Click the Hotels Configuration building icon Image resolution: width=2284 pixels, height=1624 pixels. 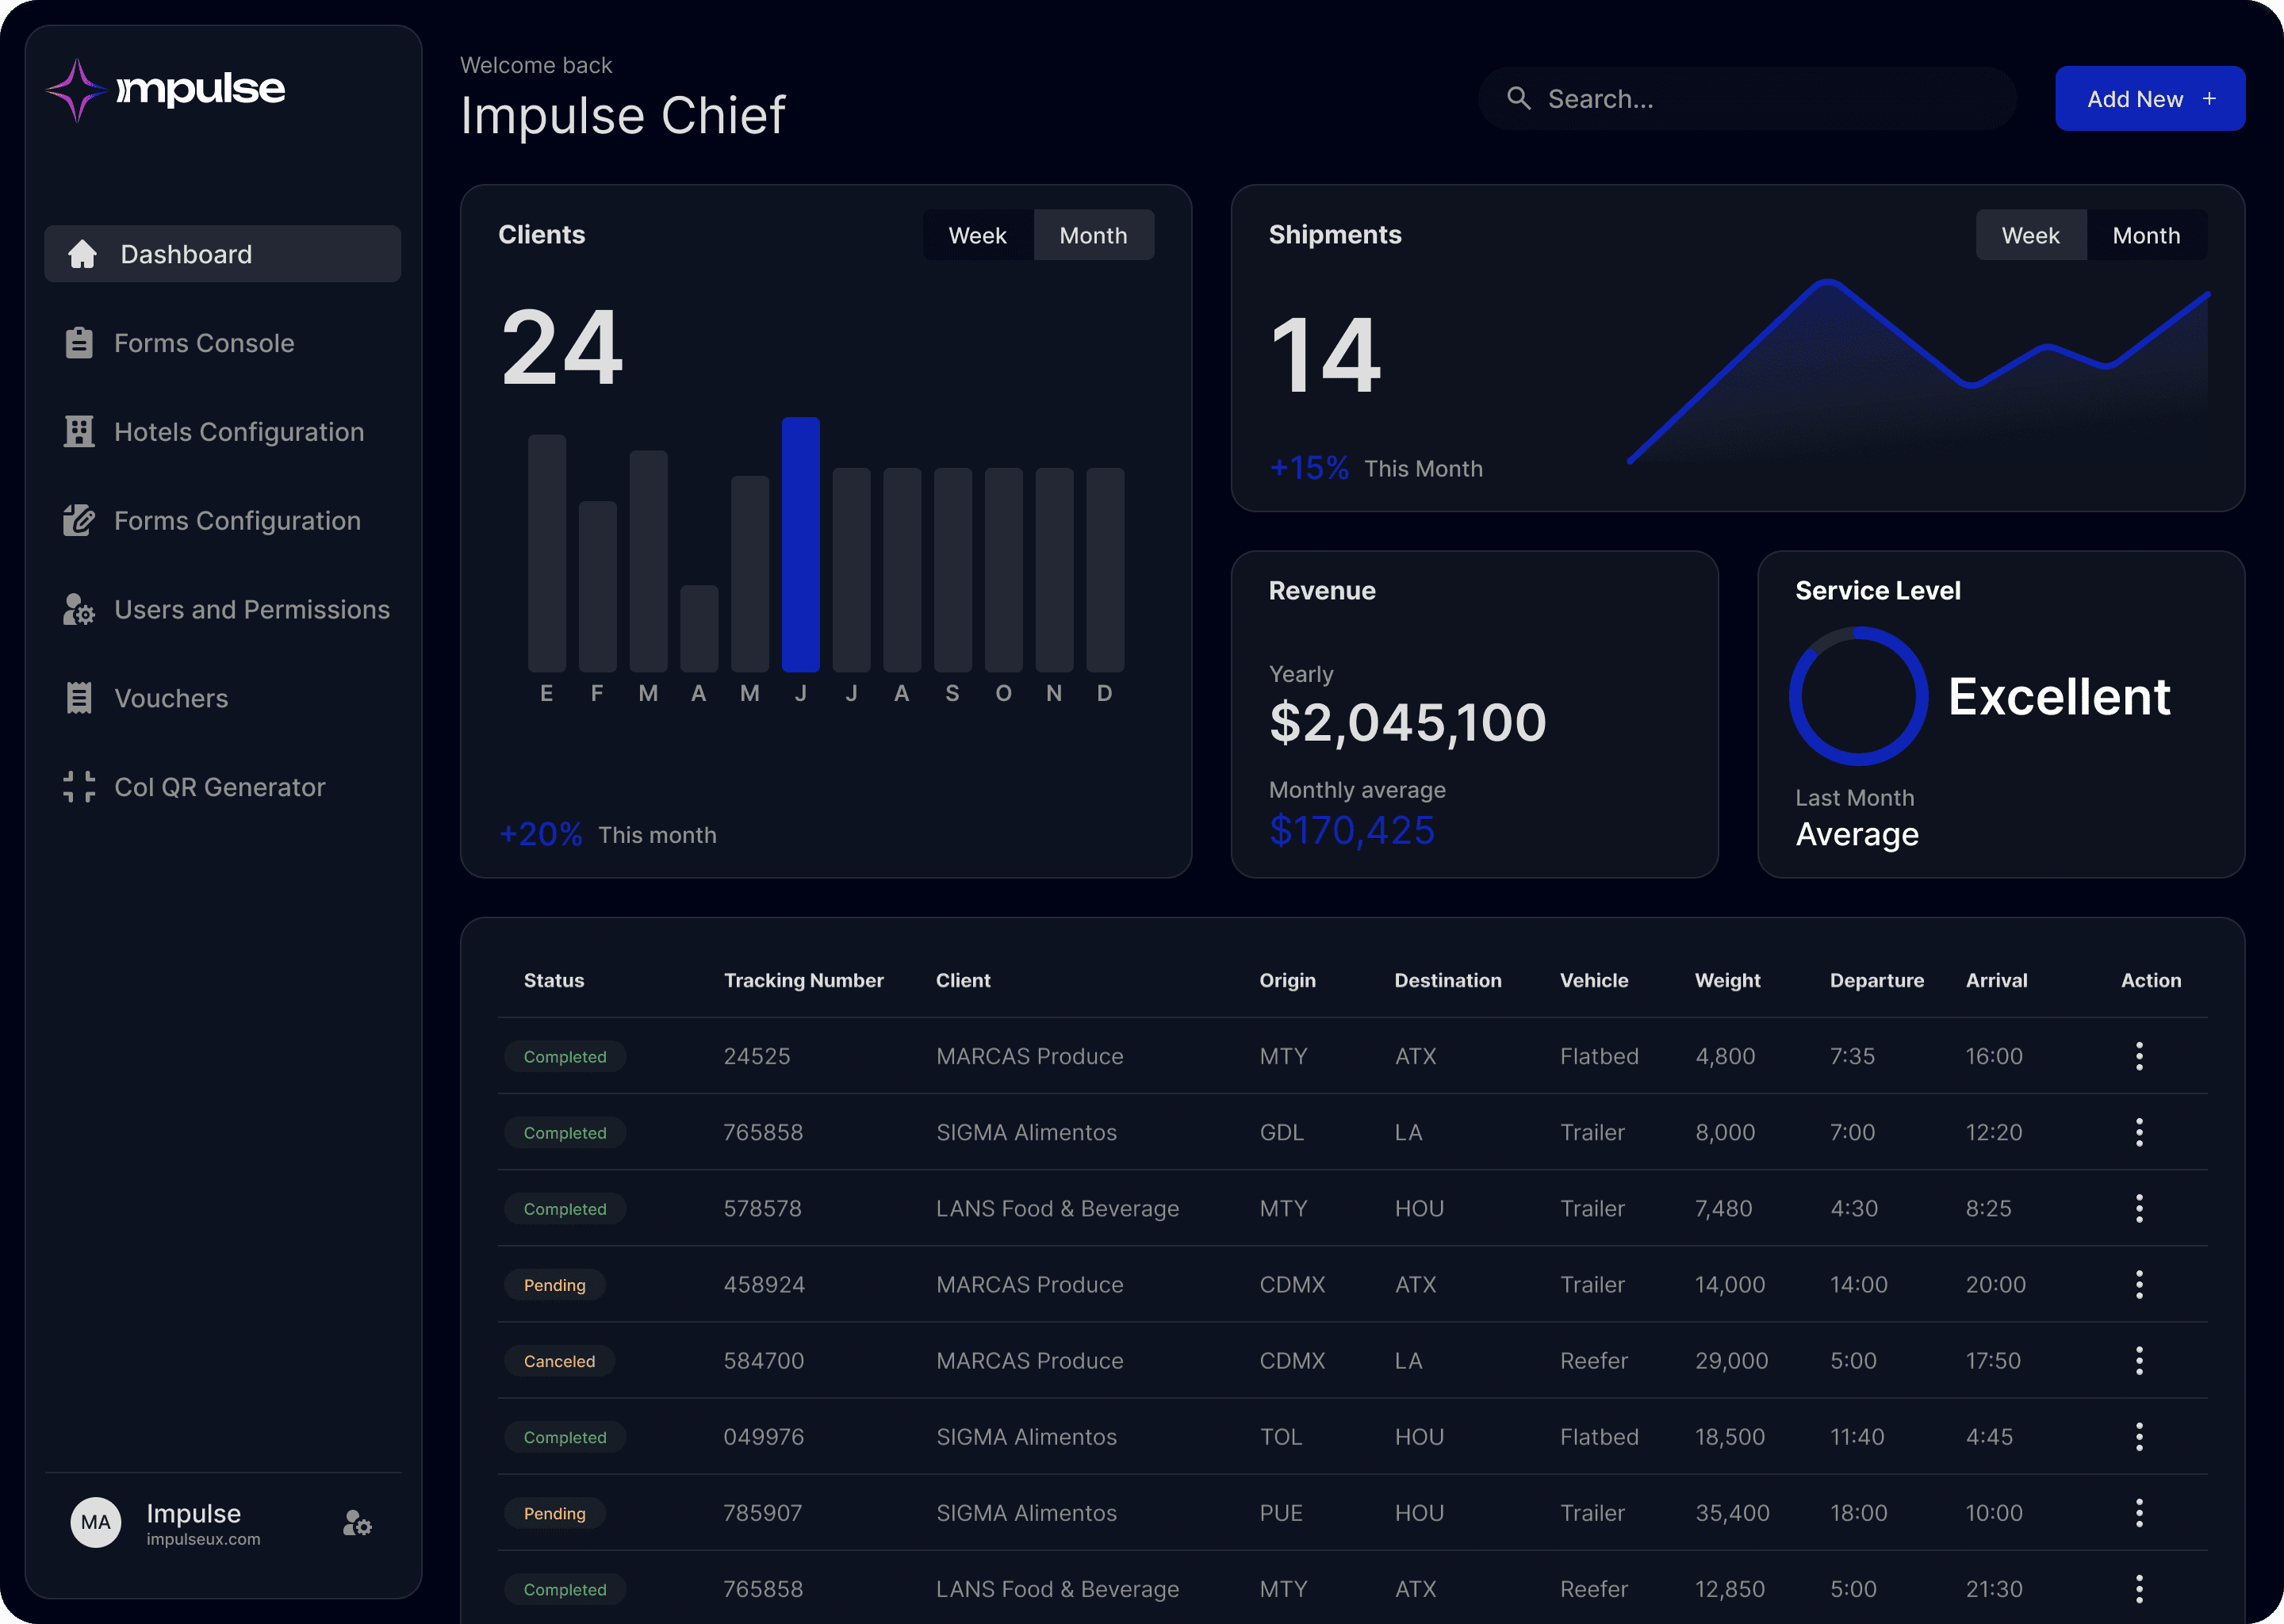pos(79,432)
